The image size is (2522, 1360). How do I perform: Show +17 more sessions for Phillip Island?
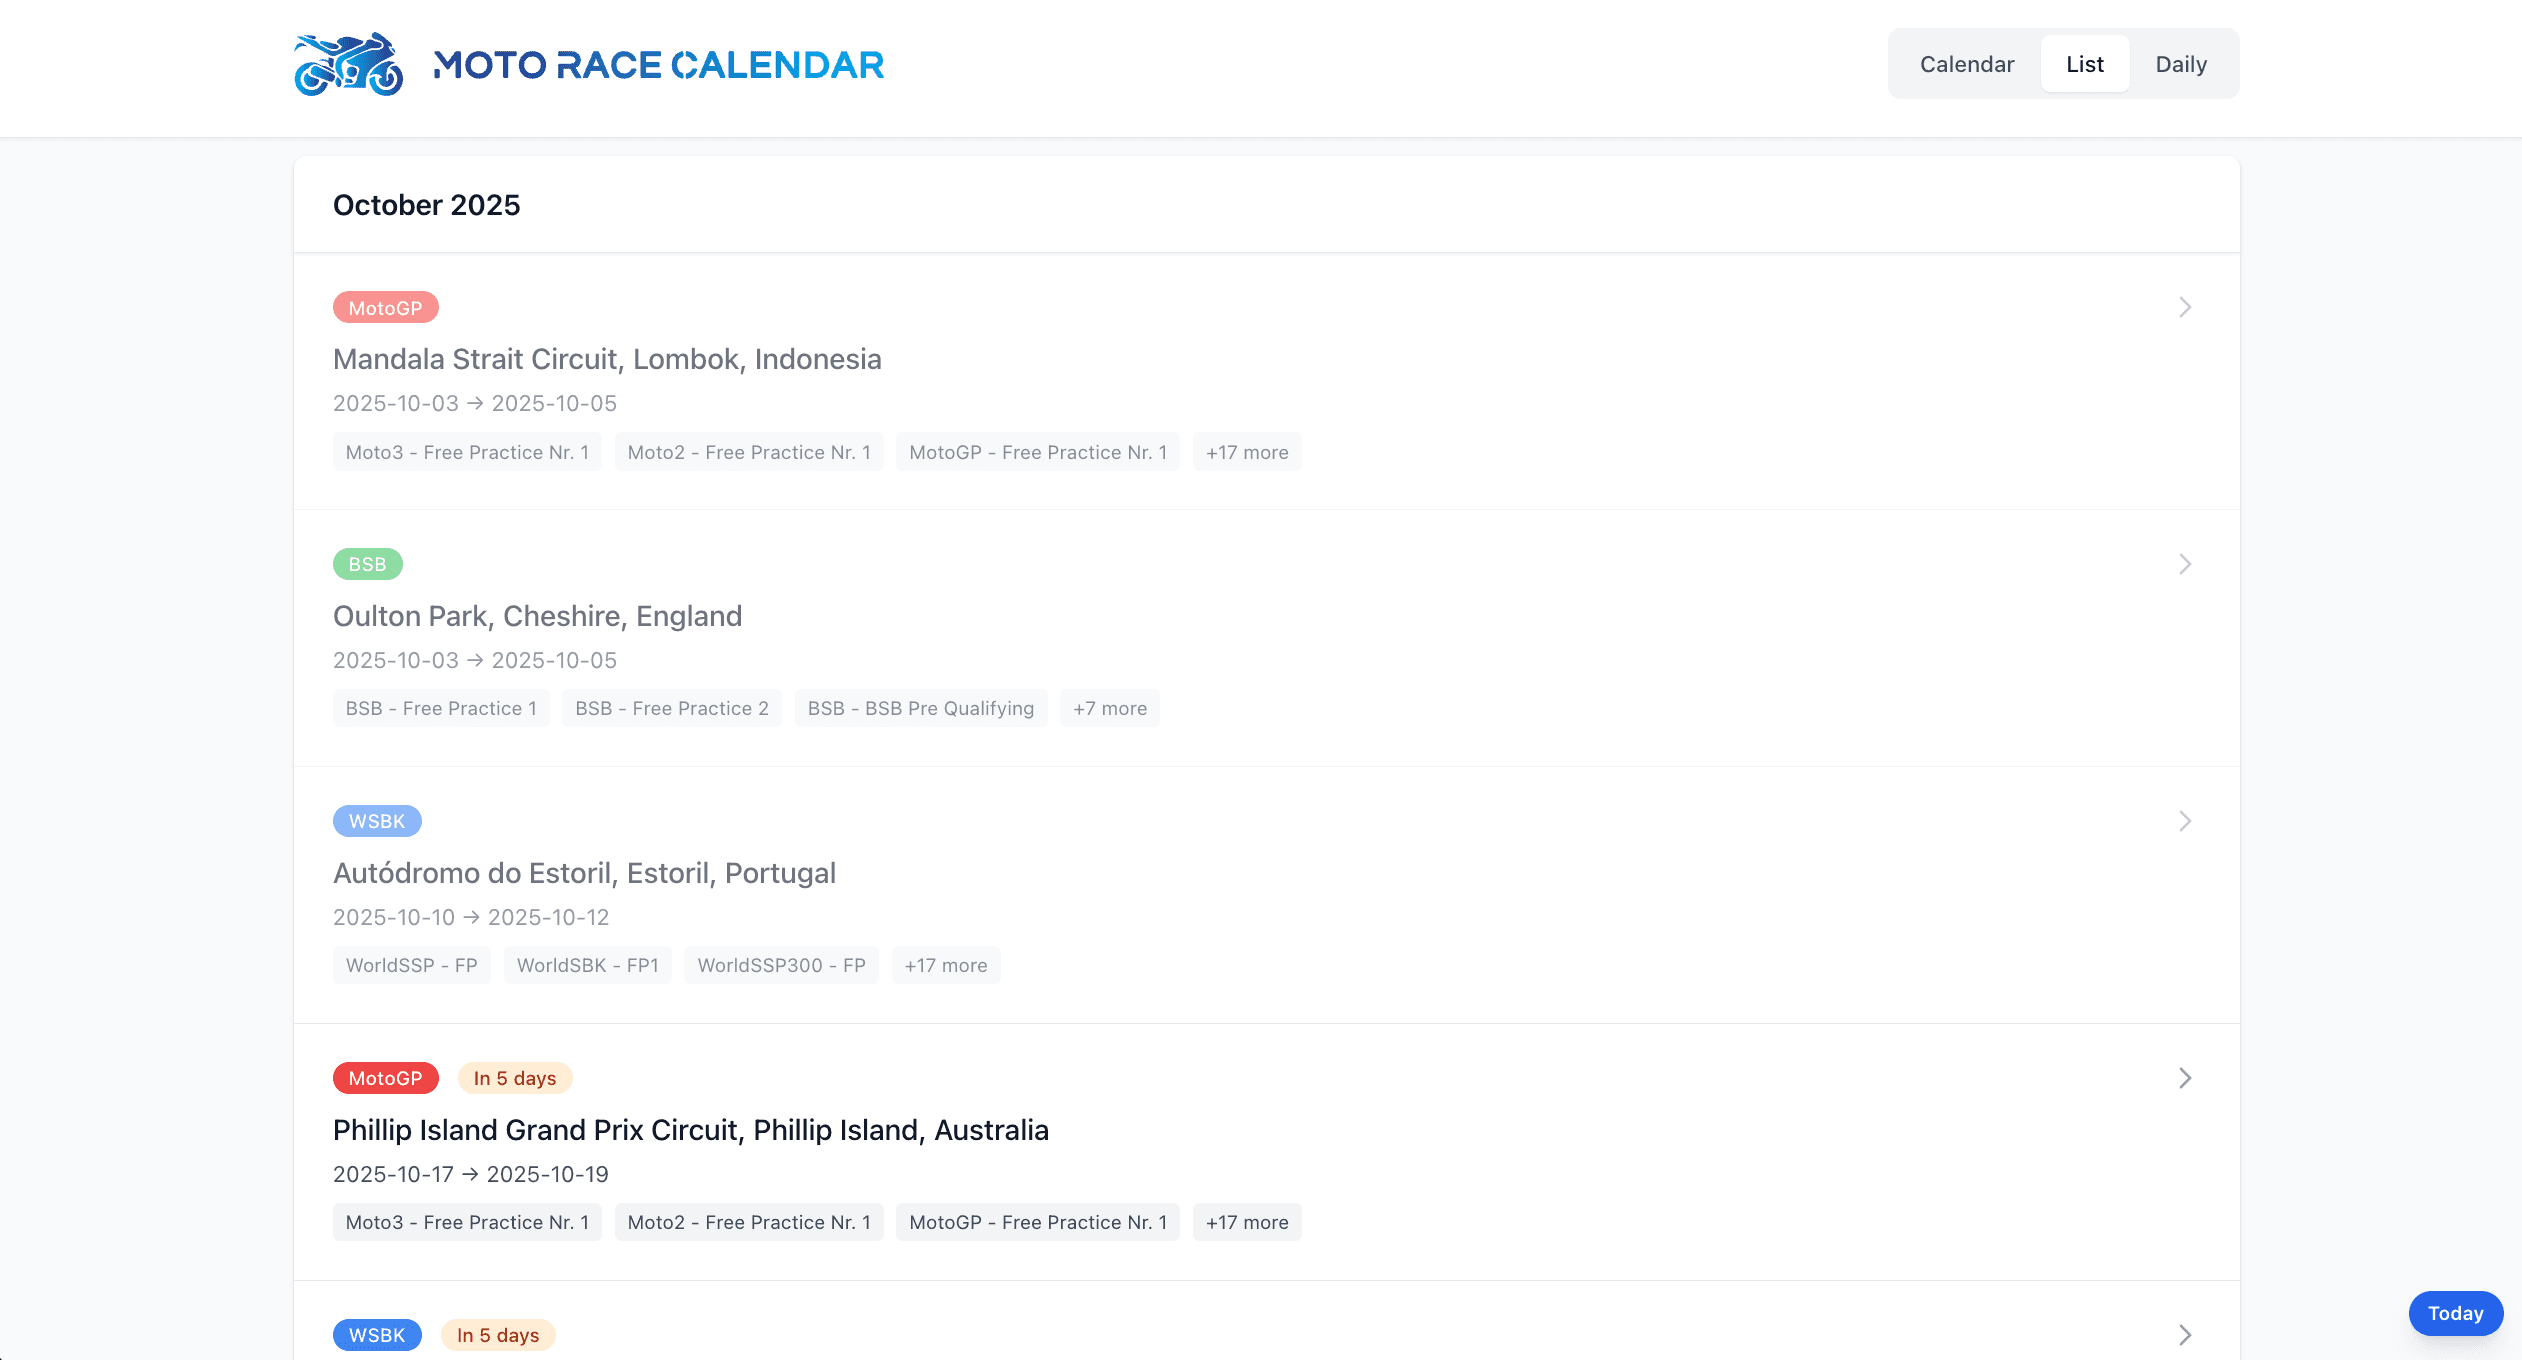coord(1246,1222)
